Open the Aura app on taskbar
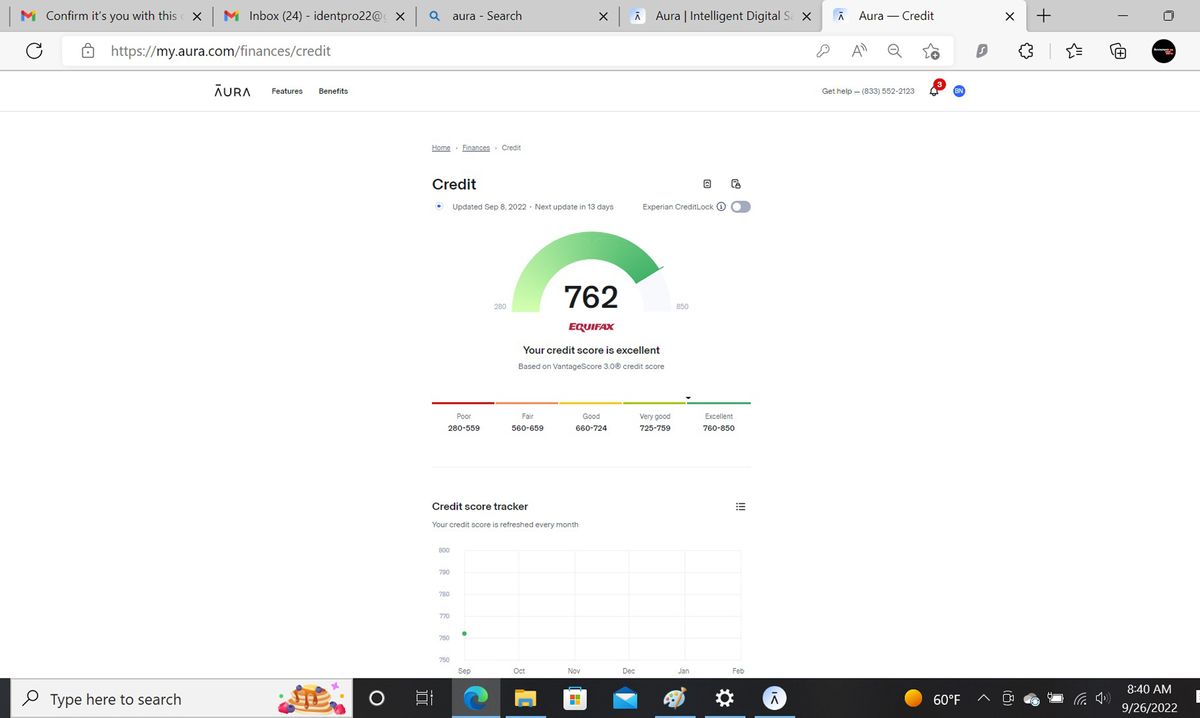The height and width of the screenshot is (718, 1200). click(775, 699)
